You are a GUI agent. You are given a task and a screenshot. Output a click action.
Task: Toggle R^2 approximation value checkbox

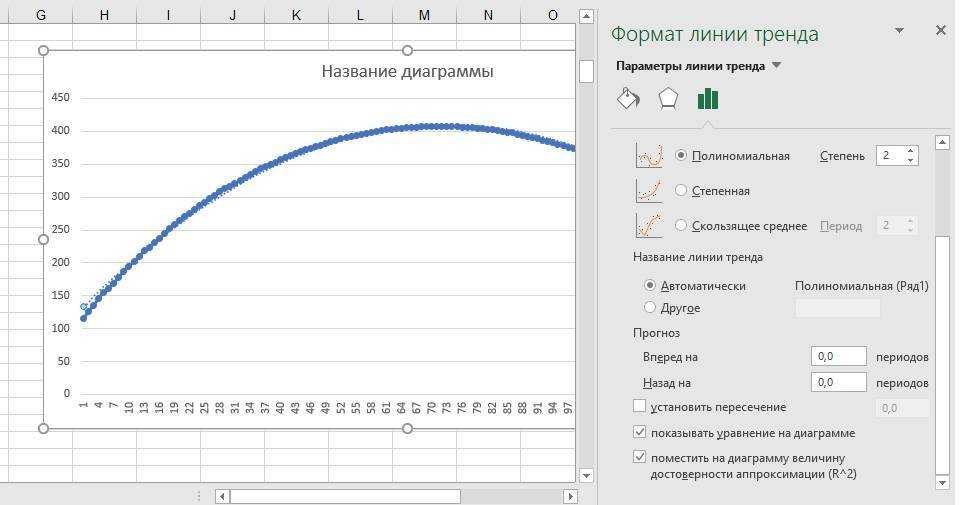640,457
